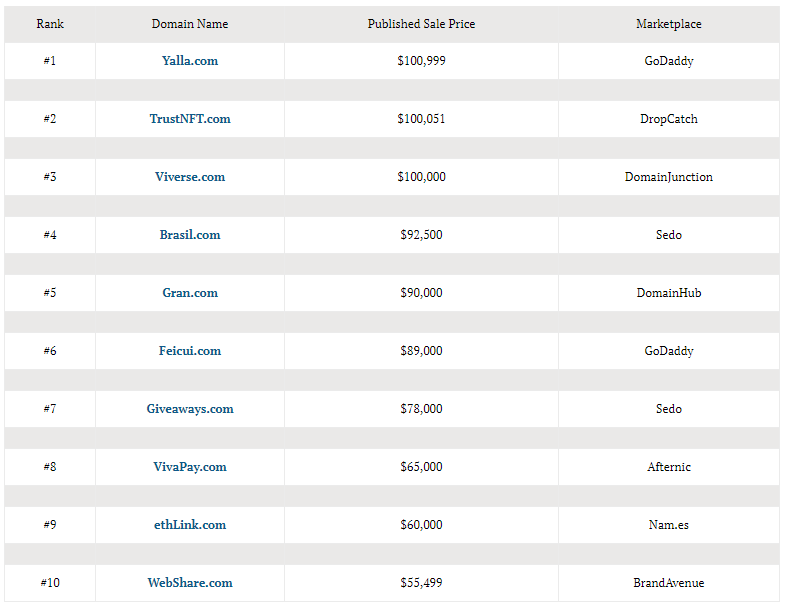Viewport: 786px width, 609px height.
Task: Visit the WebShare.com link
Action: [189, 582]
